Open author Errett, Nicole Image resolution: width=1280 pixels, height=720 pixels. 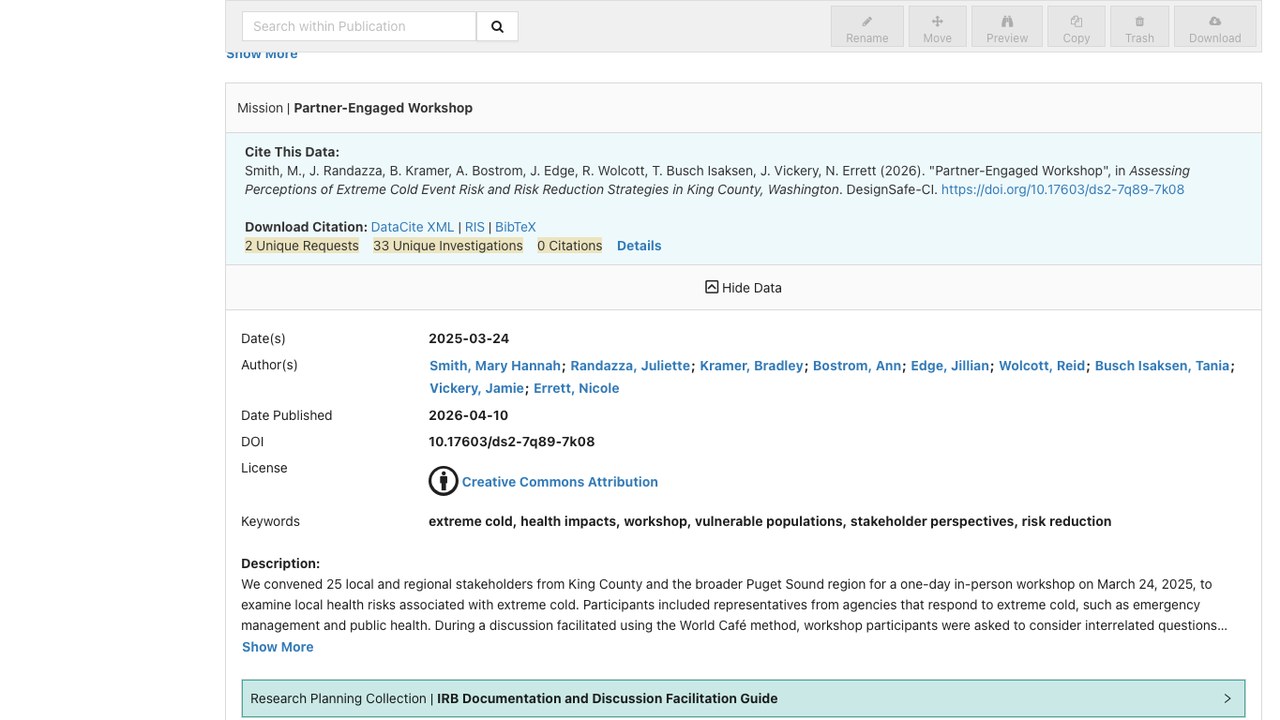[576, 388]
